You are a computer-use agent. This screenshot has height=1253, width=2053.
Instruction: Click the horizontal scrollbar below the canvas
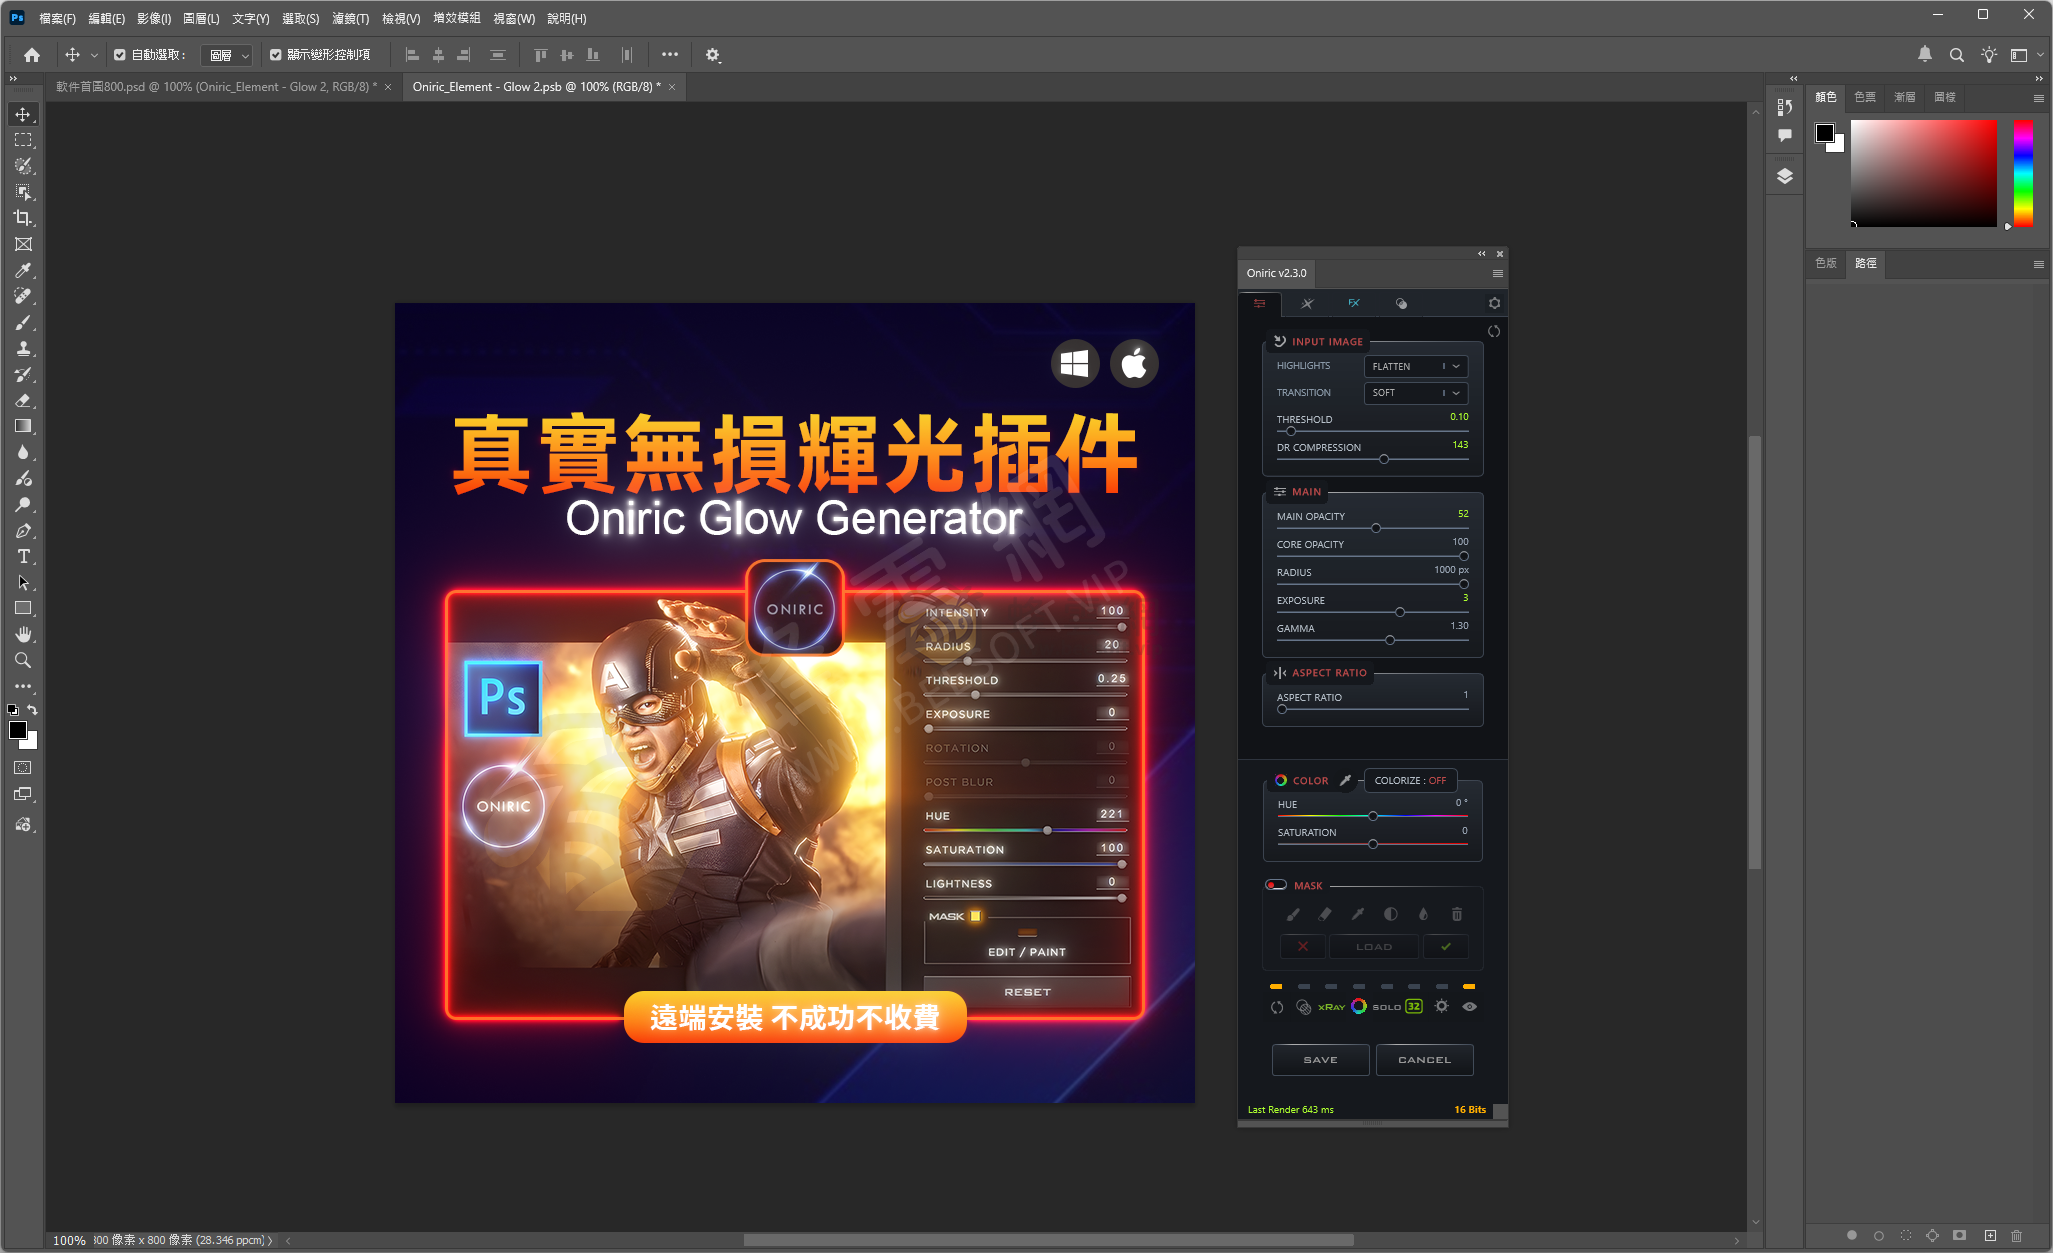1048,1240
